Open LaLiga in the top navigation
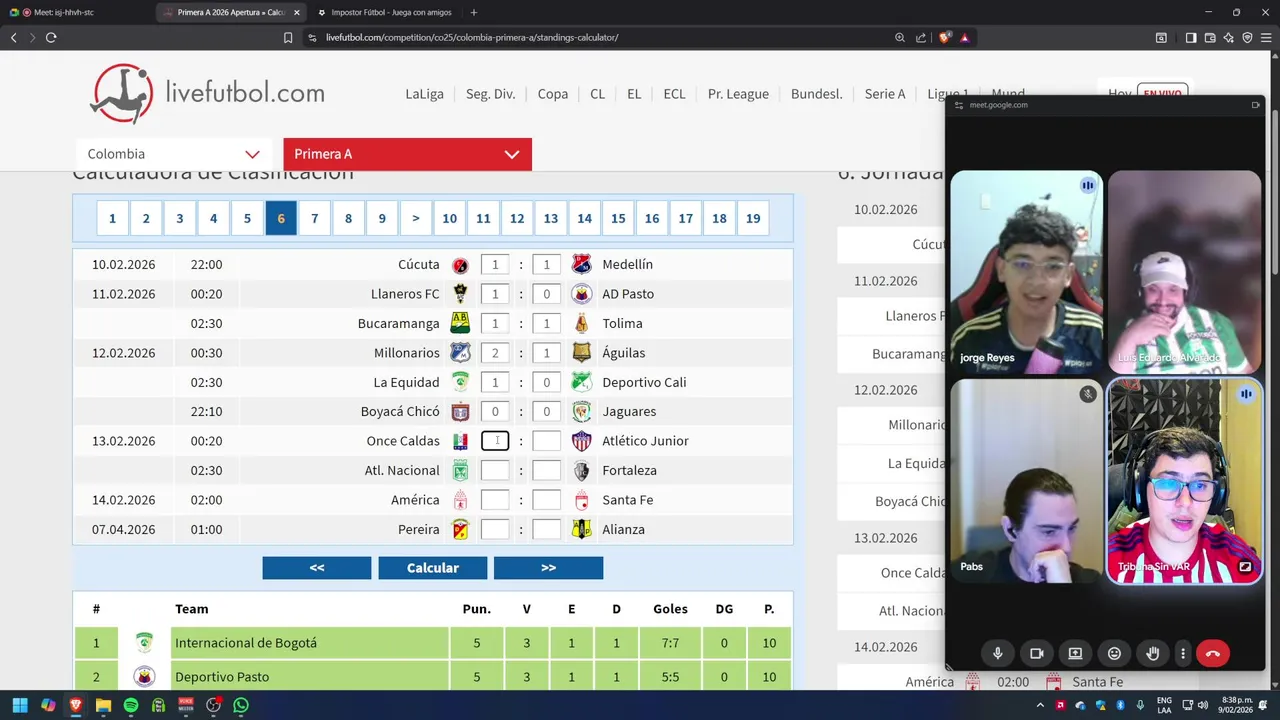This screenshot has width=1280, height=720. pyautogui.click(x=425, y=94)
